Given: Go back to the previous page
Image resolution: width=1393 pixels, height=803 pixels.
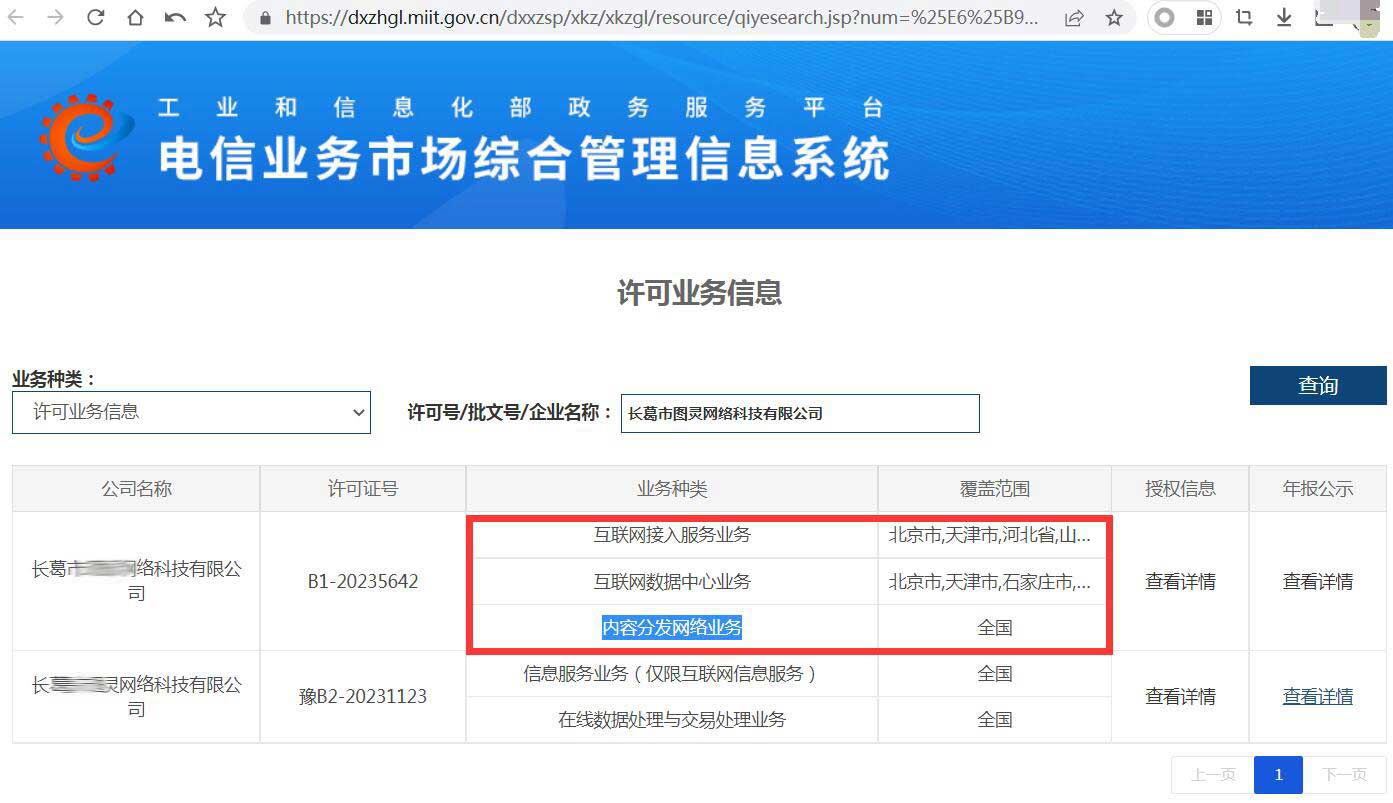Looking at the screenshot, I should point(16,17).
